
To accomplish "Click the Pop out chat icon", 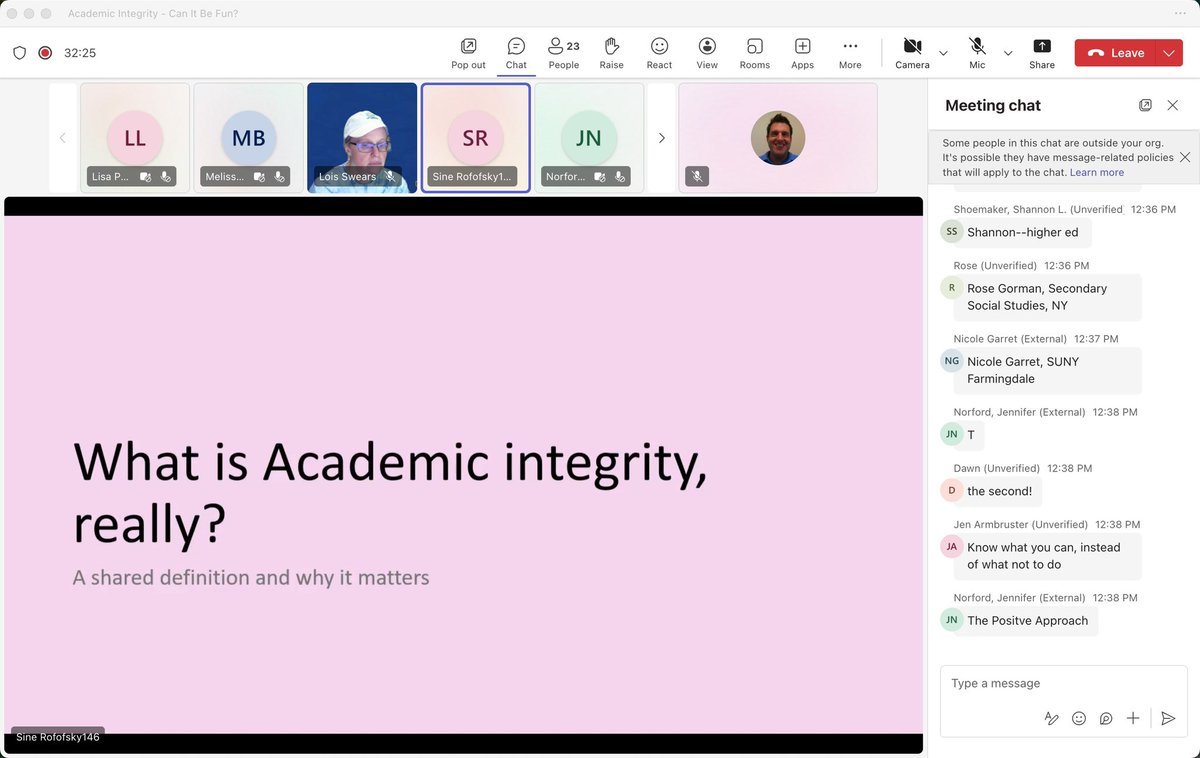I will [x=468, y=53].
